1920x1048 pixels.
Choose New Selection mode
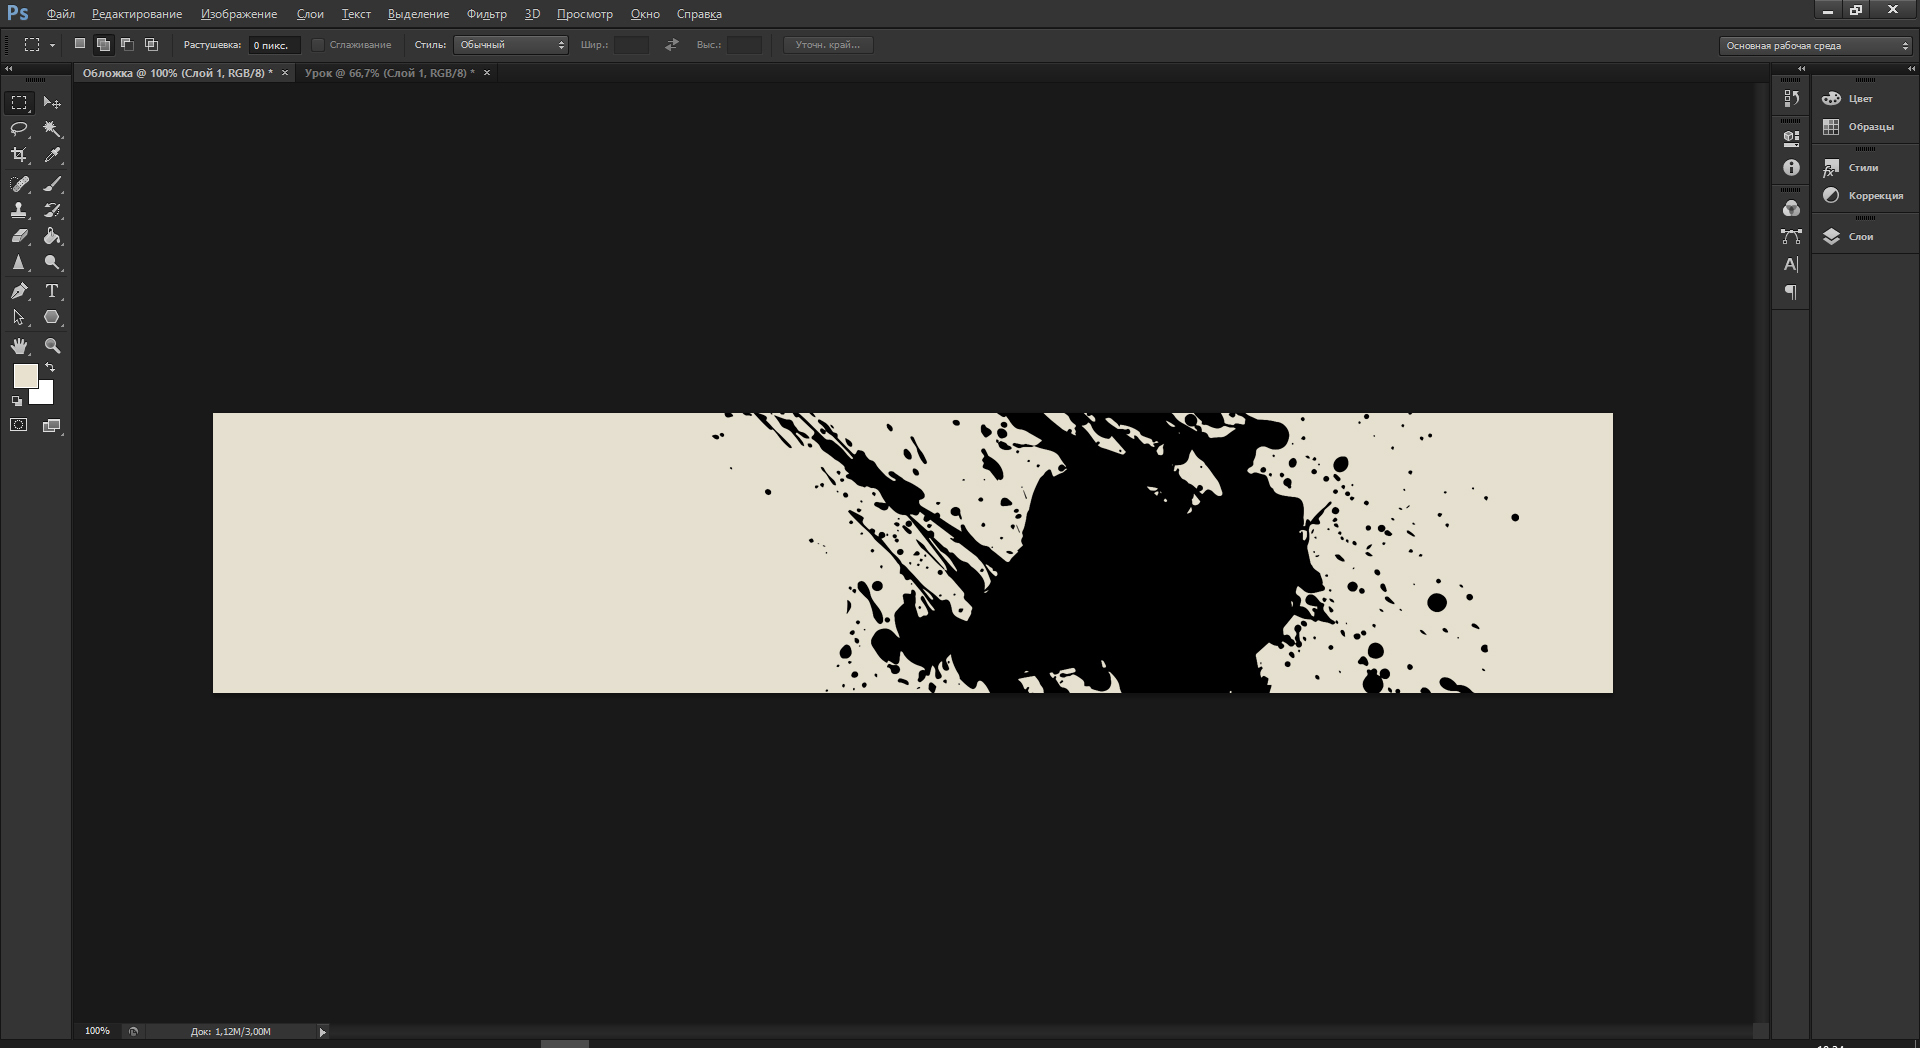[x=80, y=44]
